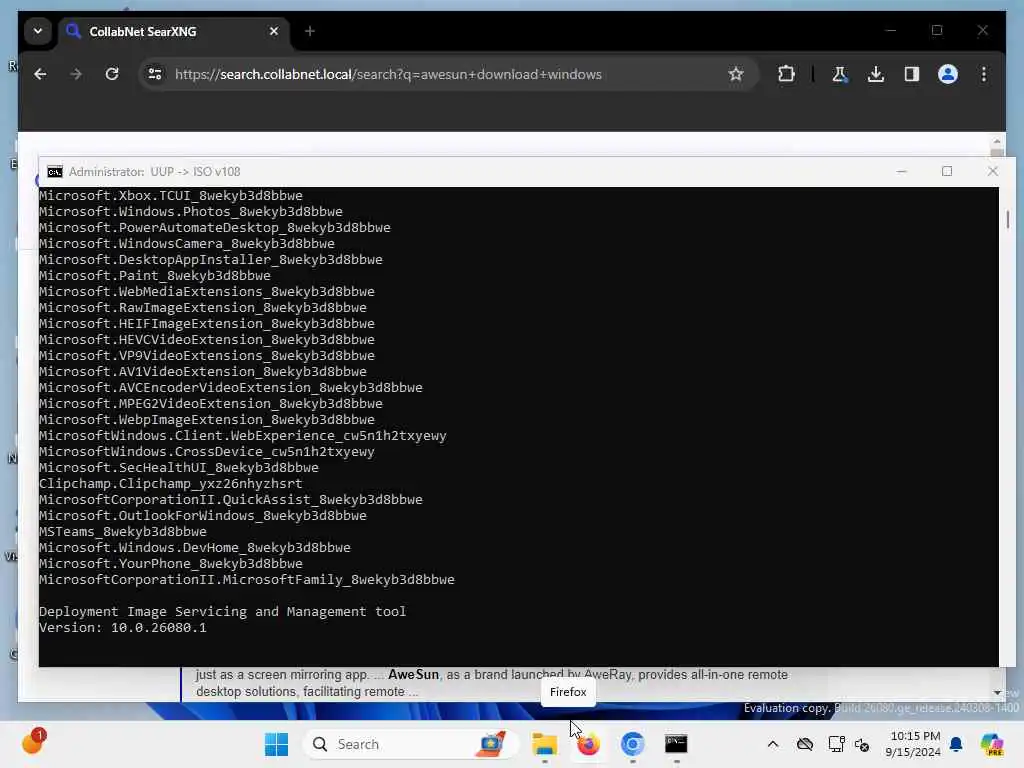Click the cmd icon in console title bar
The height and width of the screenshot is (768, 1024).
[x=55, y=172]
